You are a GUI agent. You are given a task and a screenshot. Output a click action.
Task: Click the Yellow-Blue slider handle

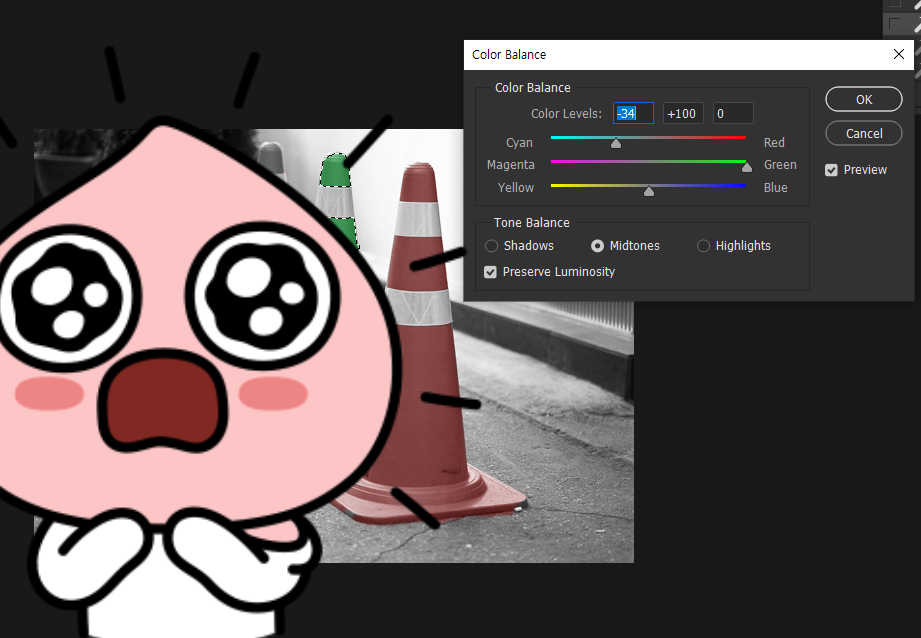[x=648, y=191]
